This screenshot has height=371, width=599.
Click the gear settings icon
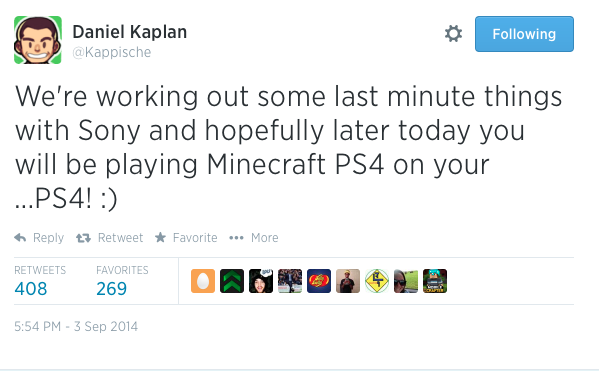(x=453, y=34)
